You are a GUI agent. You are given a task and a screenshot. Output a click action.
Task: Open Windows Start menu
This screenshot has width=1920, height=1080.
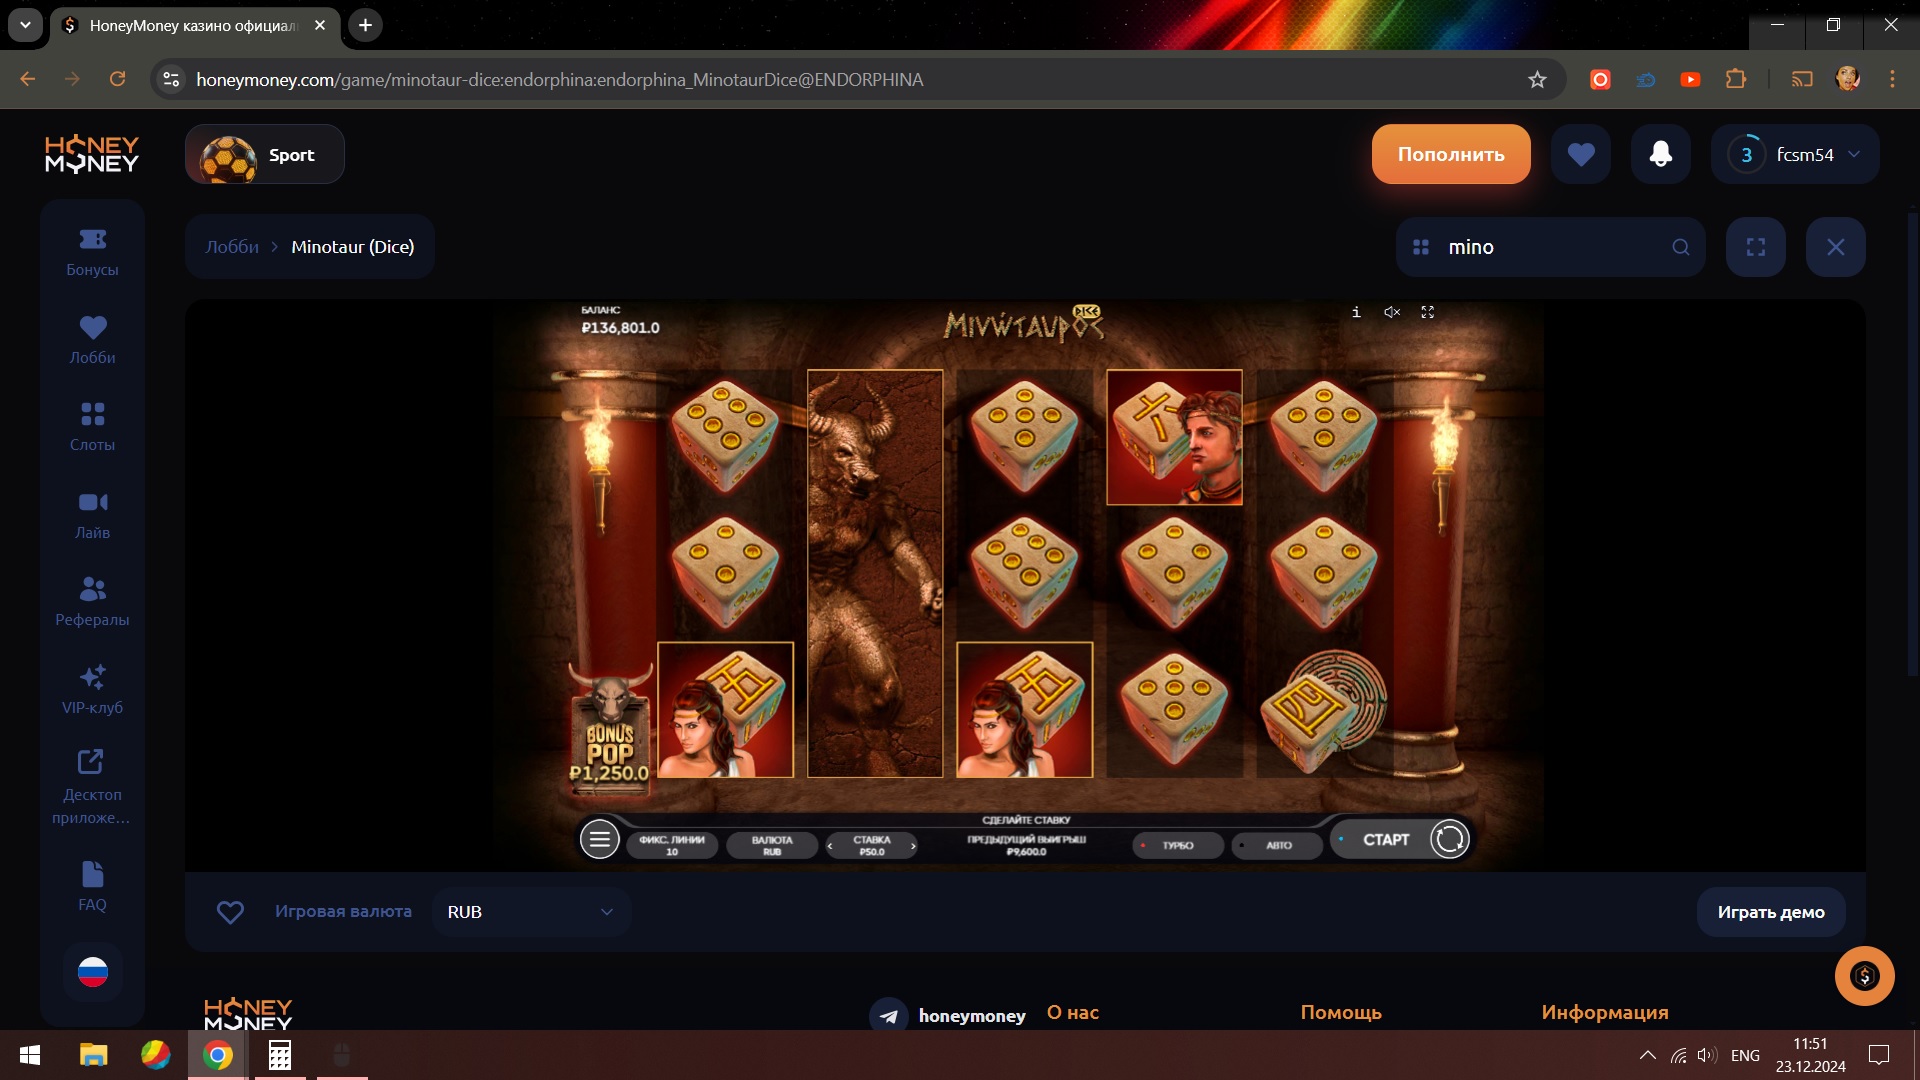pyautogui.click(x=30, y=1055)
